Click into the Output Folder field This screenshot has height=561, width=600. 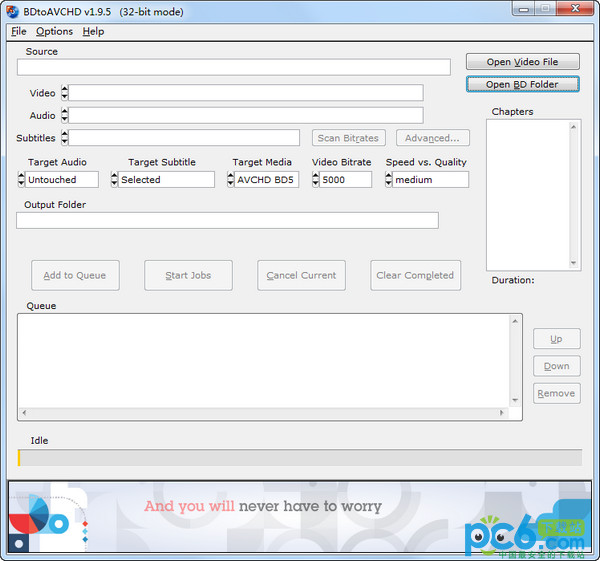pos(227,220)
